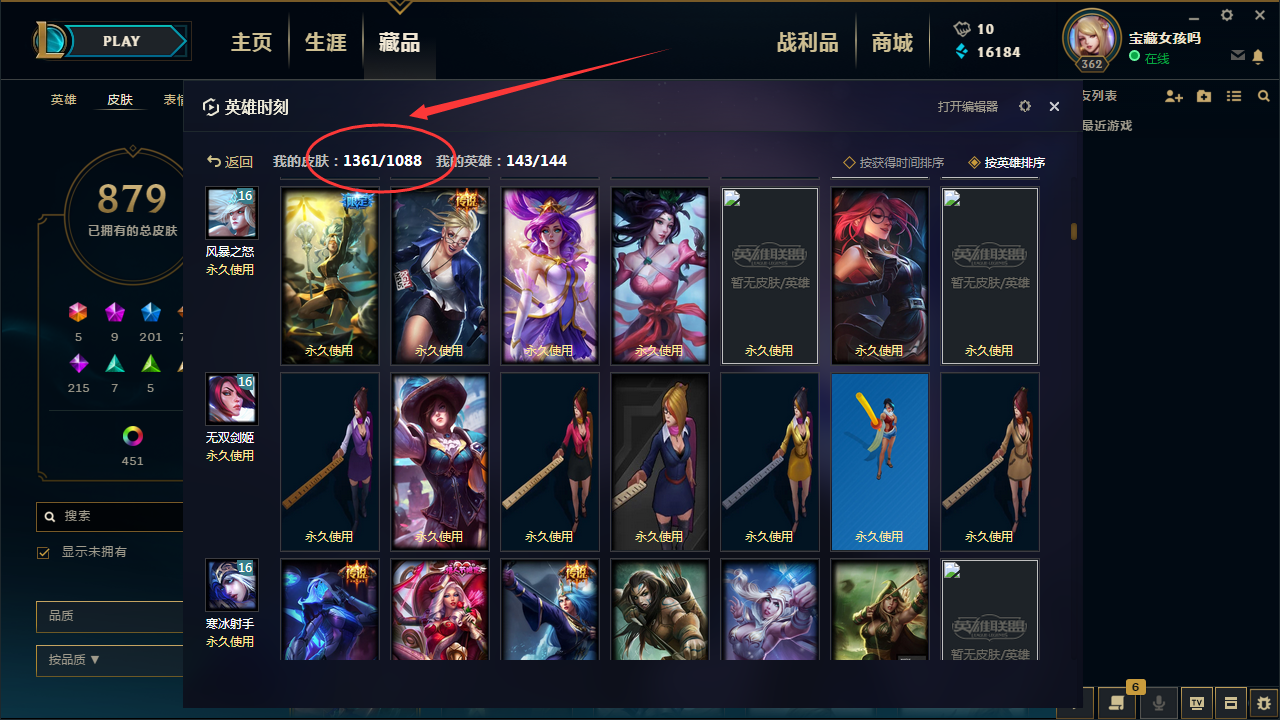1280x720 pixels.
Task: Expand the 按品质 grouping dropdown
Action: click(x=109, y=660)
